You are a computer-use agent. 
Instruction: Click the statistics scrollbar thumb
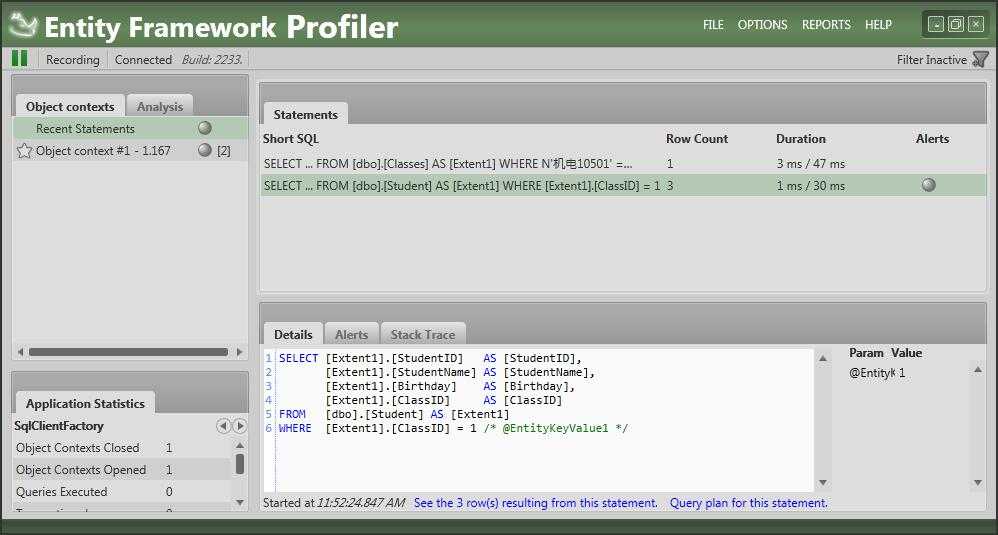[239, 463]
